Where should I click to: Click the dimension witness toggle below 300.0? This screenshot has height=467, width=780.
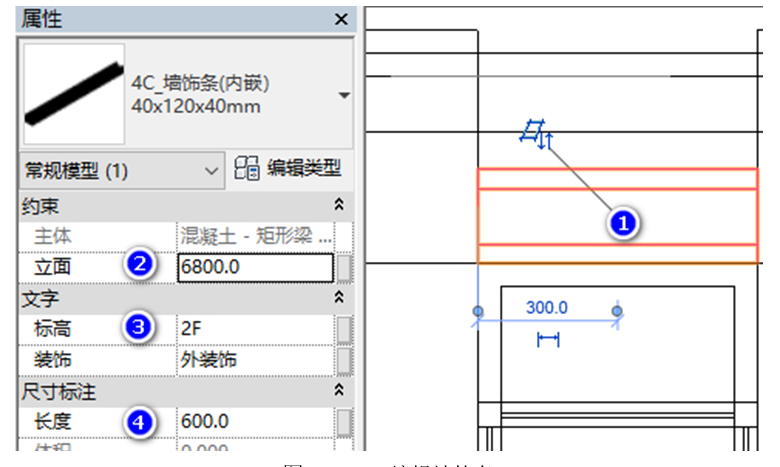tap(547, 341)
